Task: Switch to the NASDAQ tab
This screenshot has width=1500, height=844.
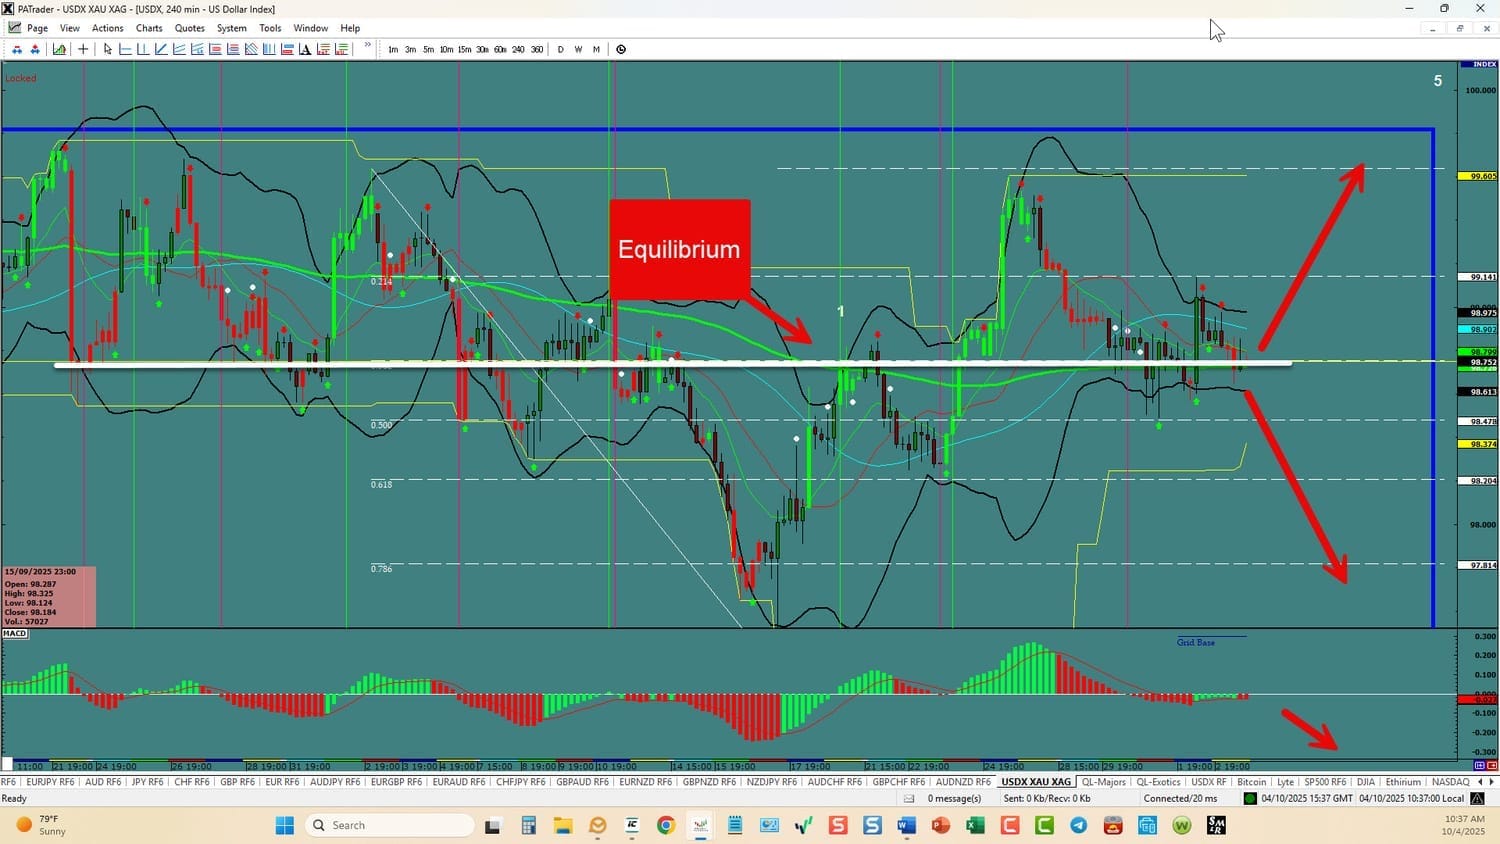Action: [1450, 782]
